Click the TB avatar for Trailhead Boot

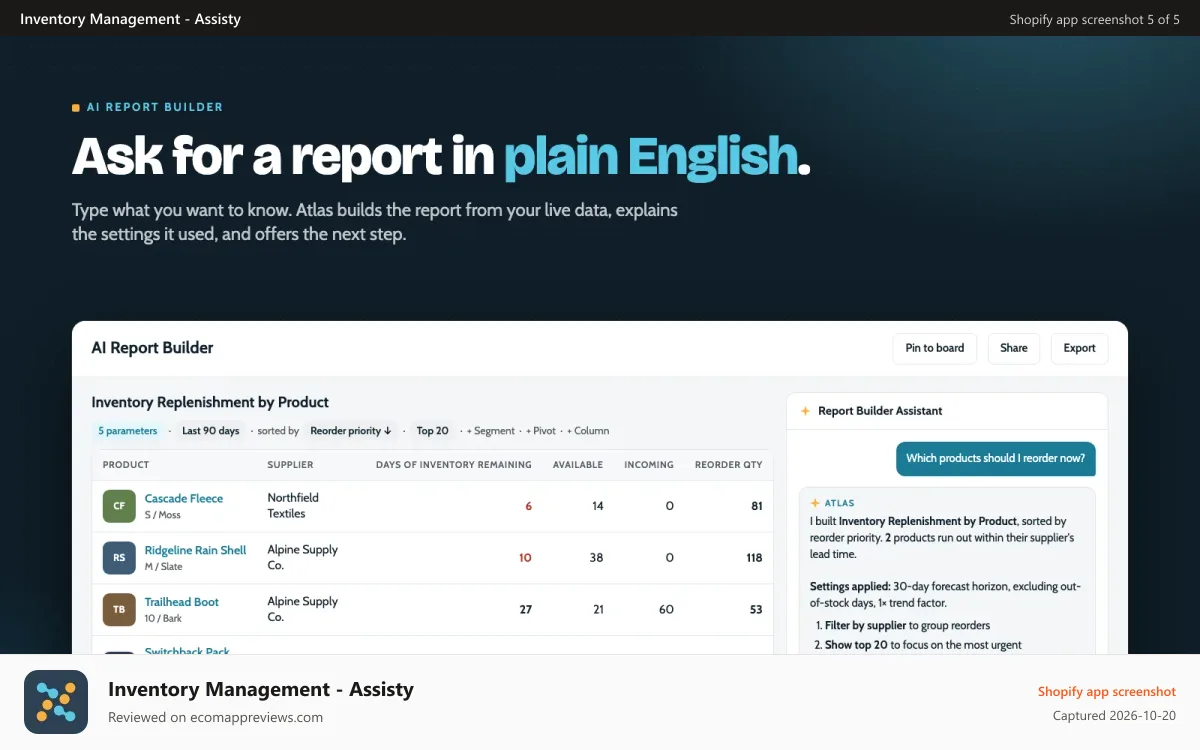click(119, 610)
